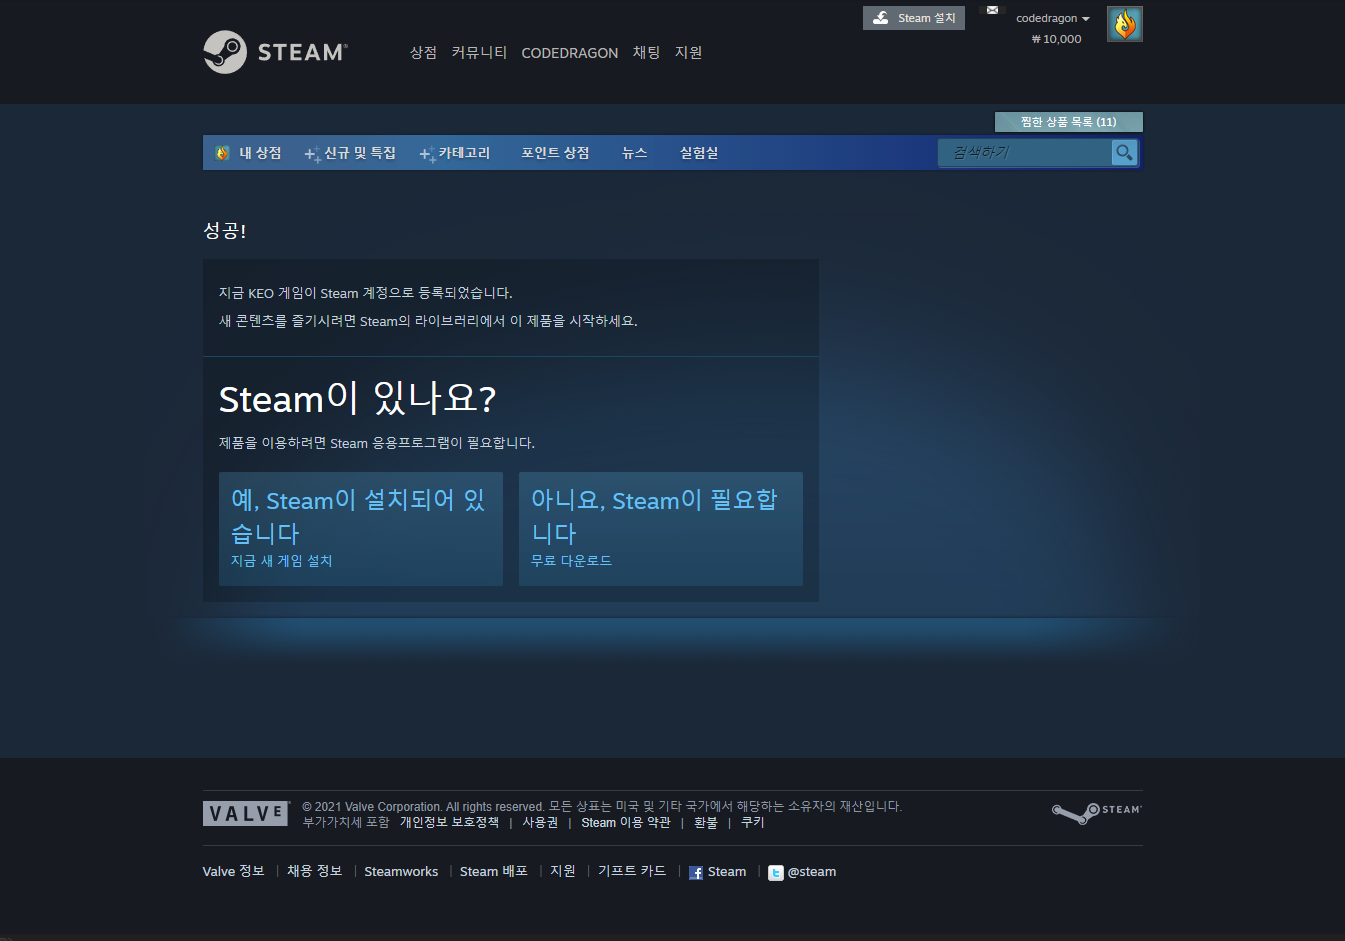Open the 내 상점 tab

coord(249,153)
